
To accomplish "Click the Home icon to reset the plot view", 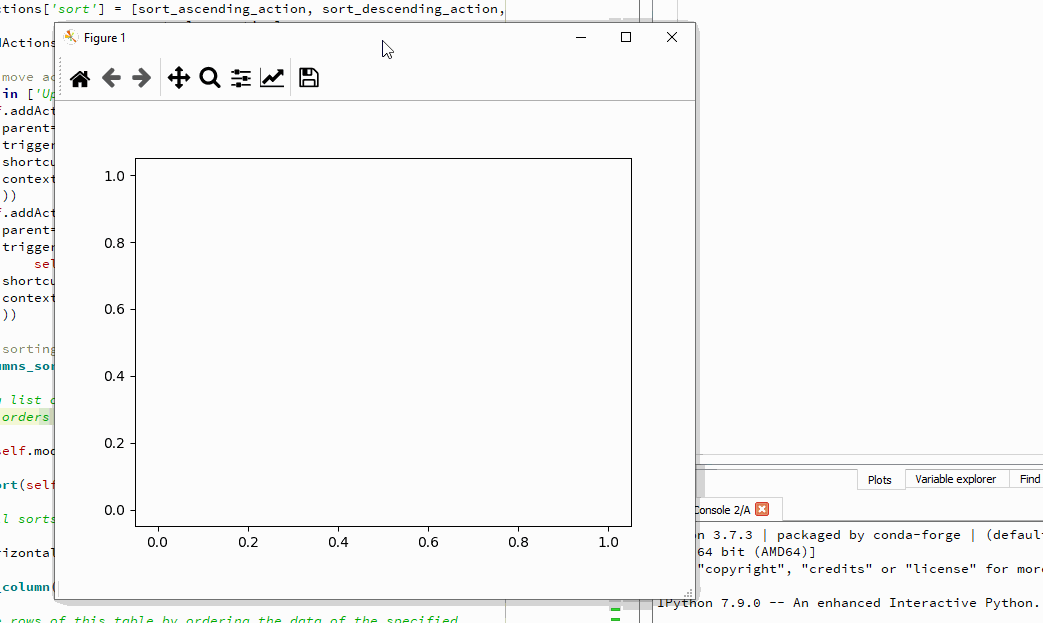I will (x=80, y=77).
